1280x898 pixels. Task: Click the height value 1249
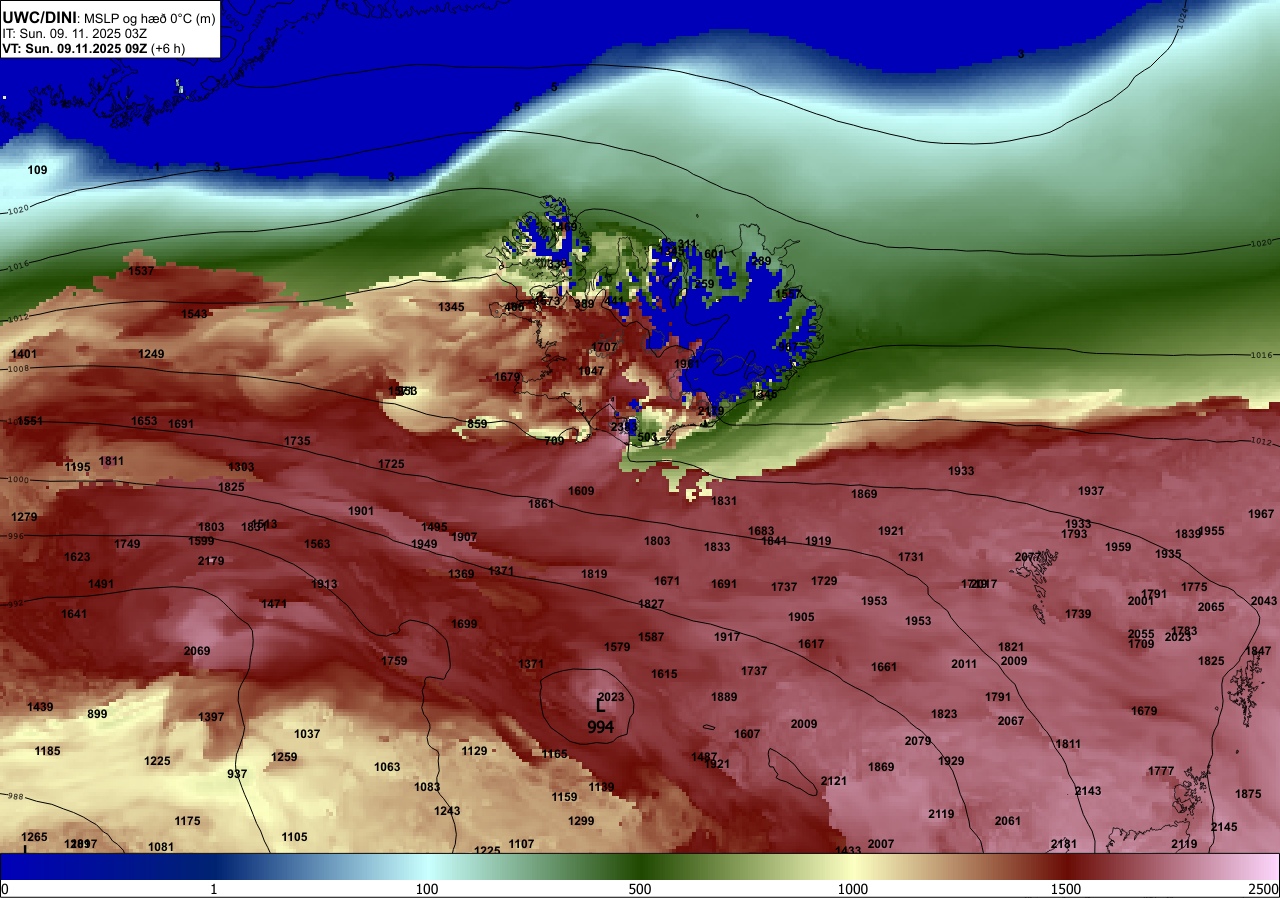point(151,354)
